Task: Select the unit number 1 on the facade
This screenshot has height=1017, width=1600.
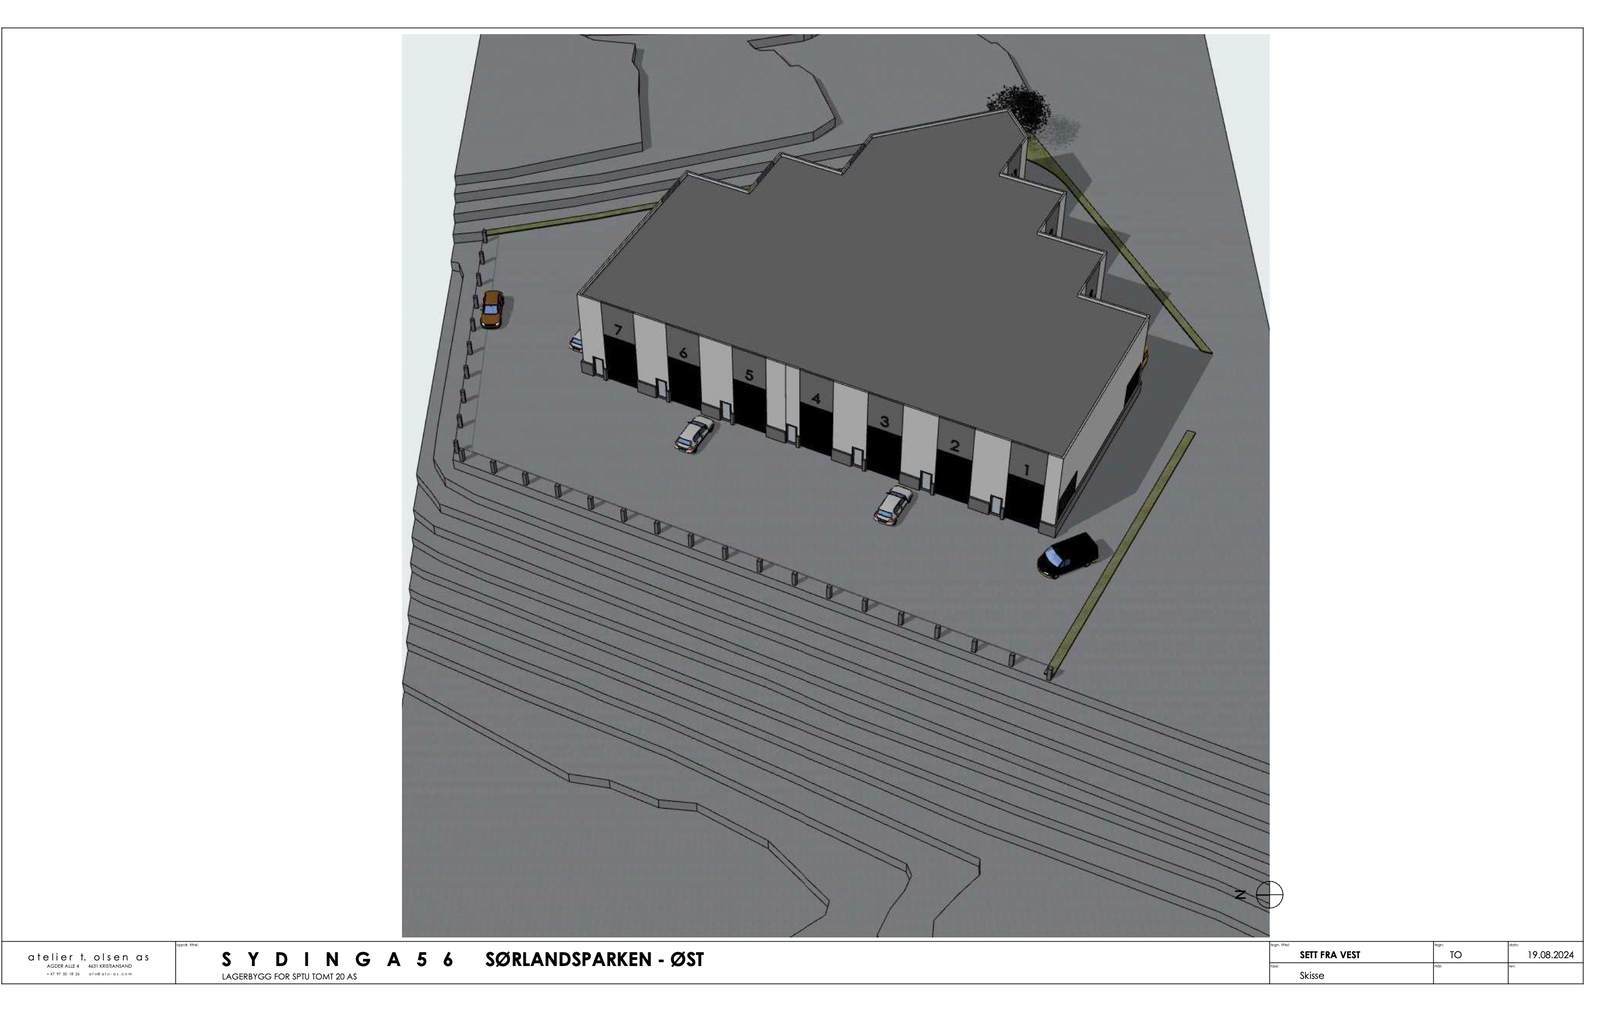Action: [x=1024, y=469]
